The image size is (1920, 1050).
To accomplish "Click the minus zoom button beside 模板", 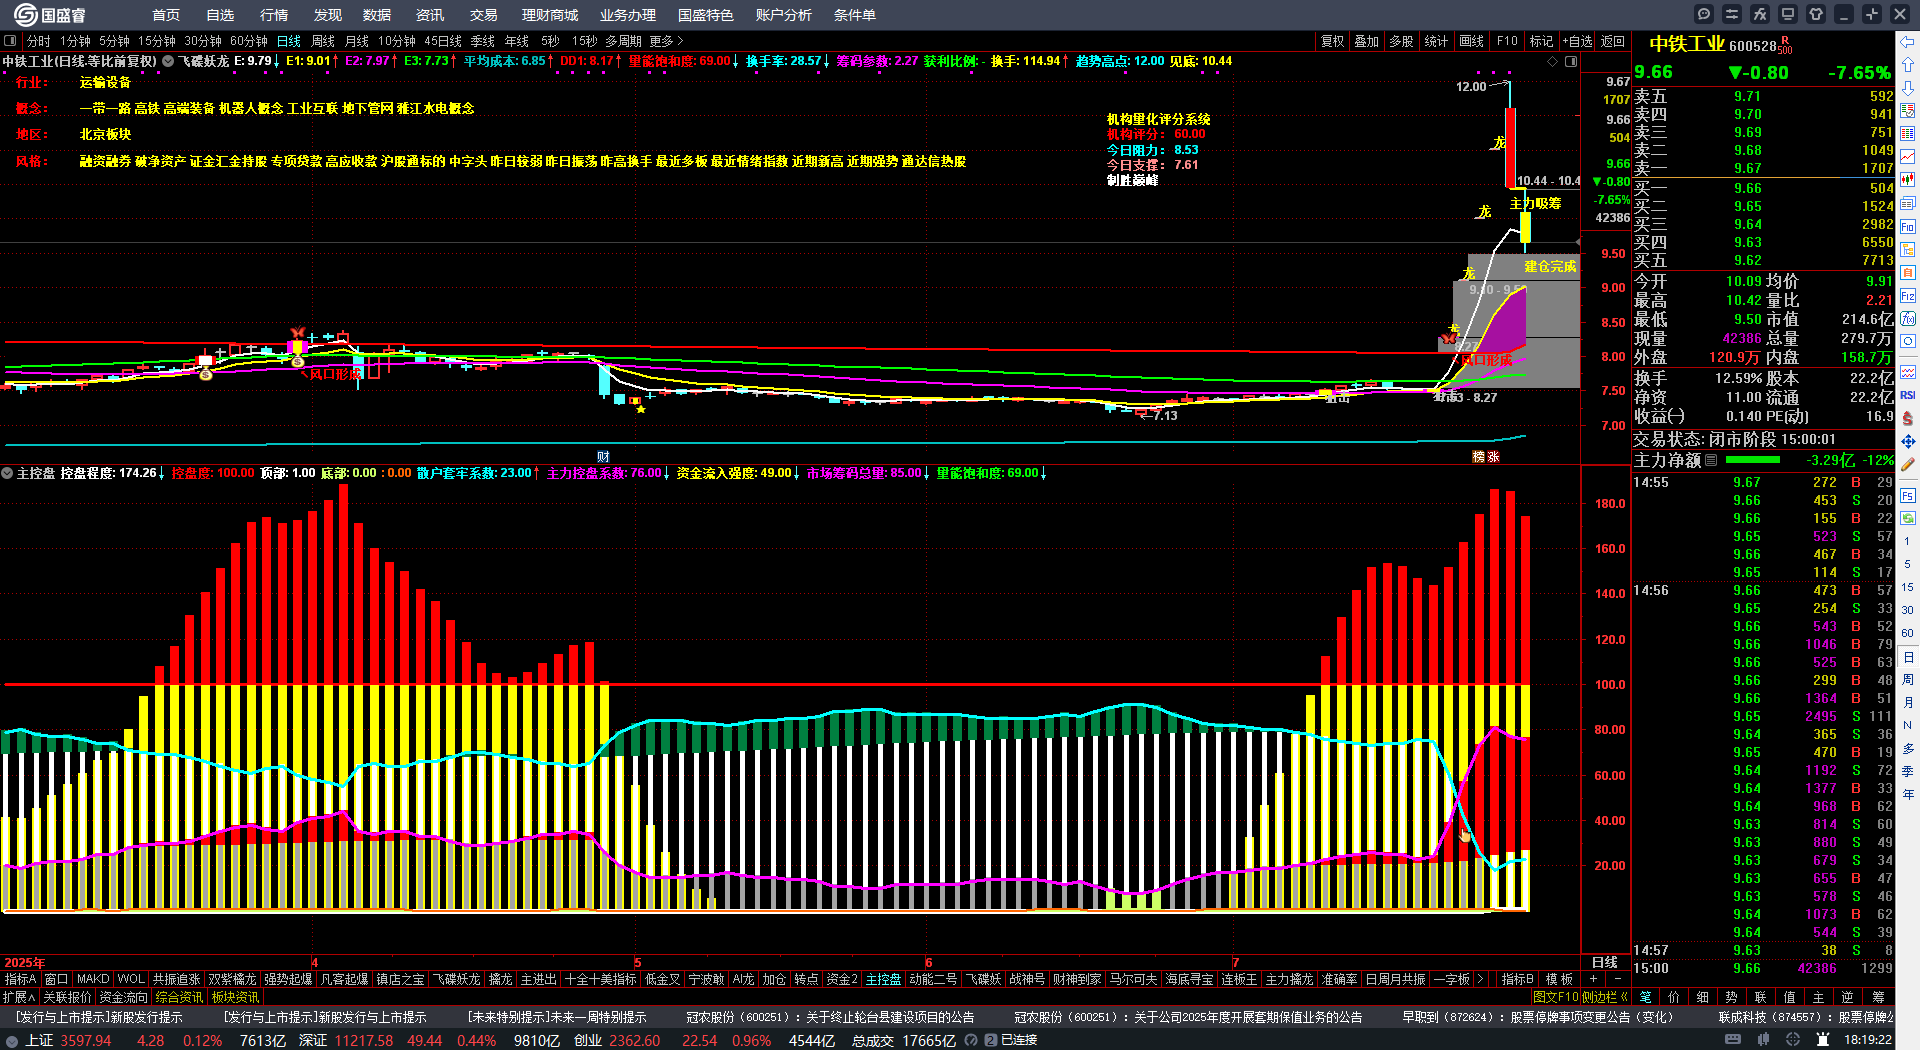I will [x=1617, y=979].
